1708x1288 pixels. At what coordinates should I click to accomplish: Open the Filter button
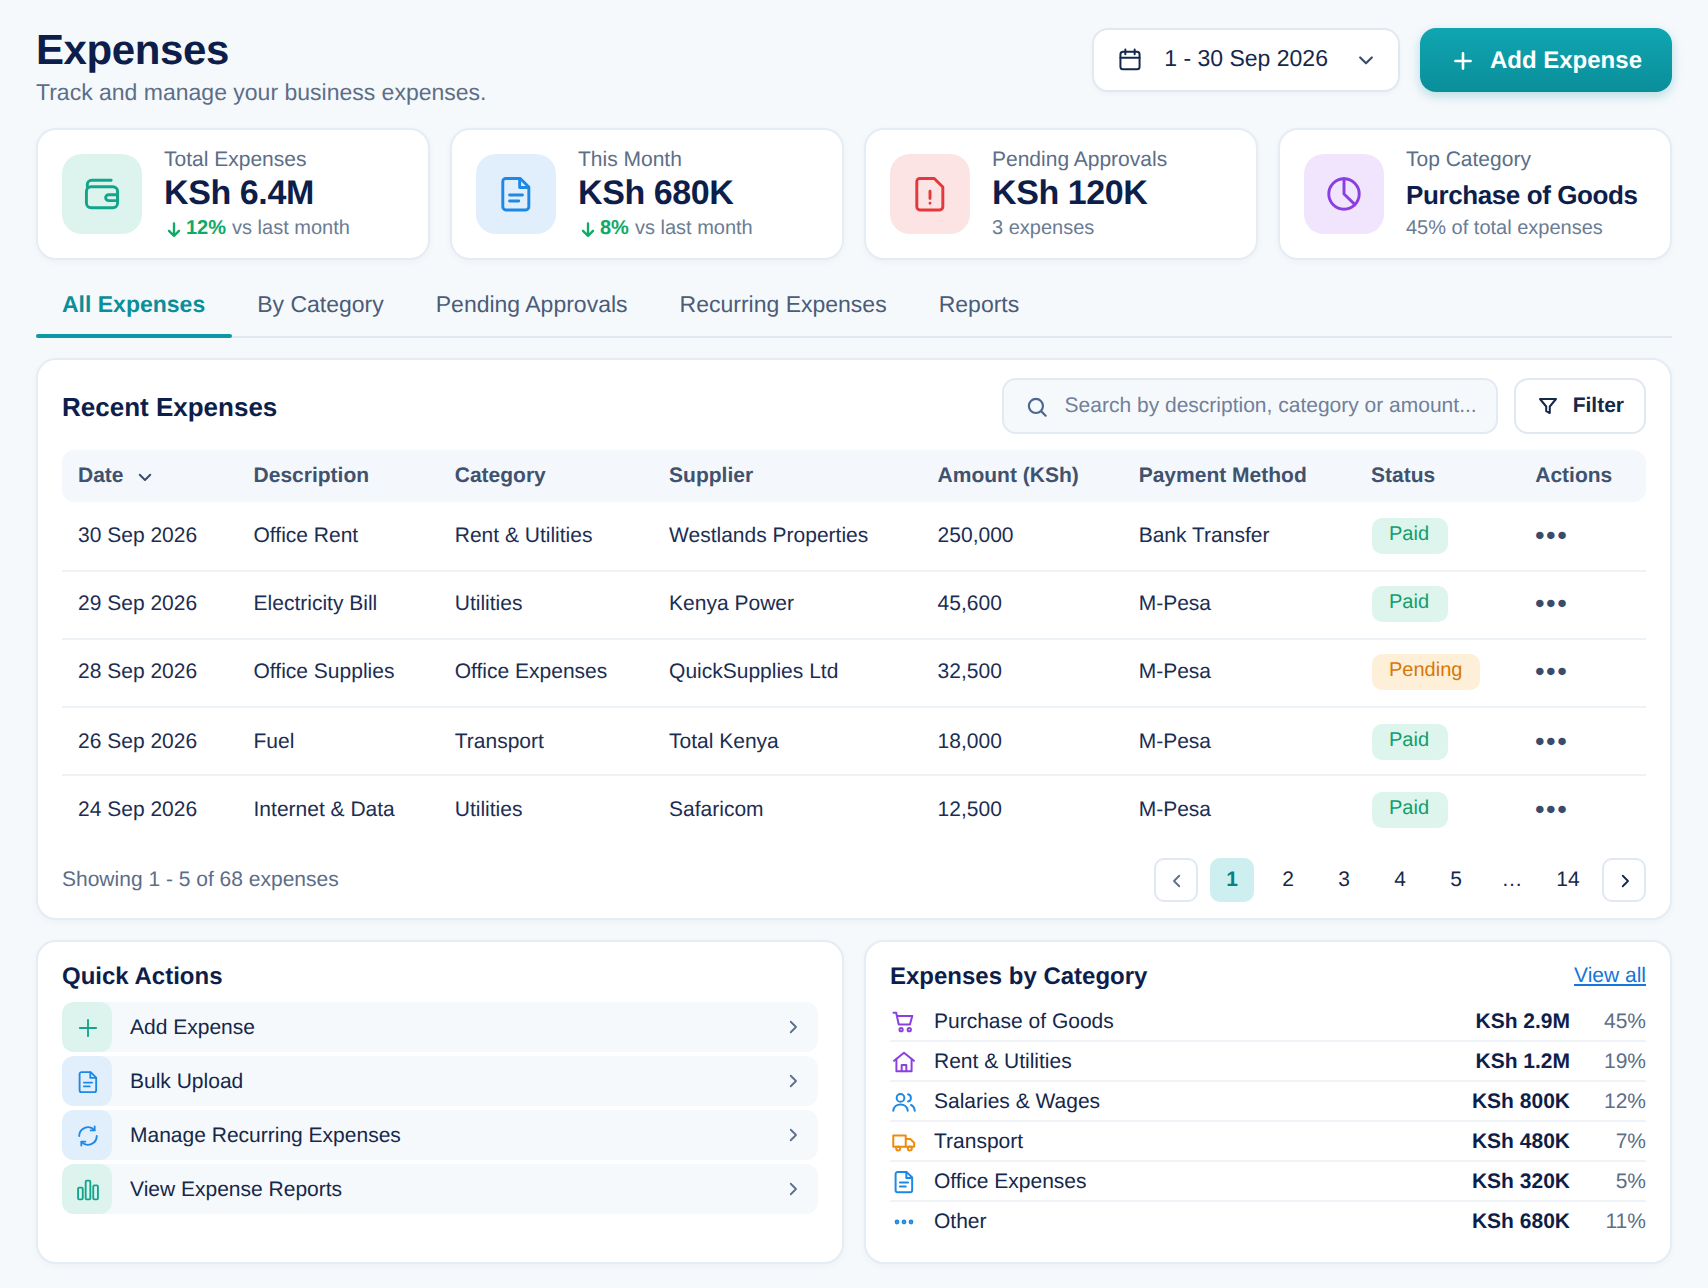(1580, 406)
